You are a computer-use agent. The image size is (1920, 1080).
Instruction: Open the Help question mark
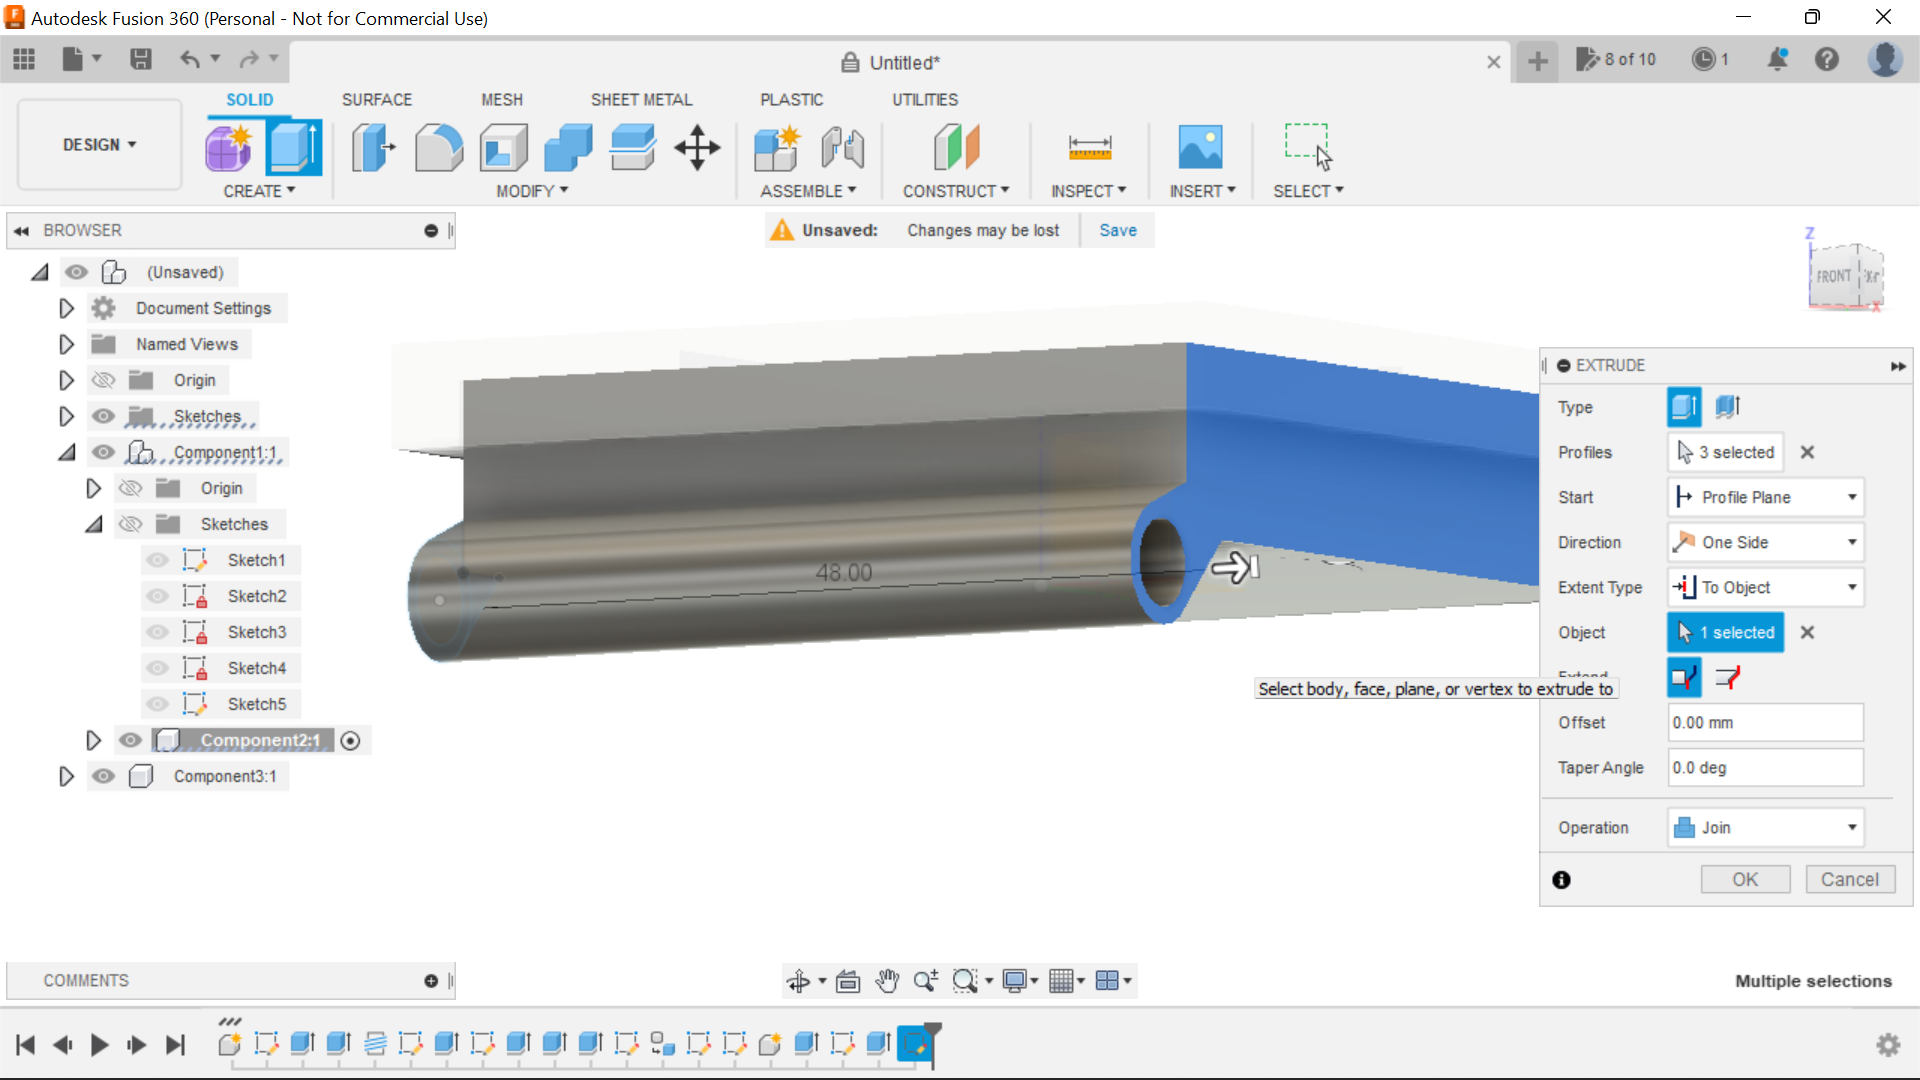click(1827, 60)
